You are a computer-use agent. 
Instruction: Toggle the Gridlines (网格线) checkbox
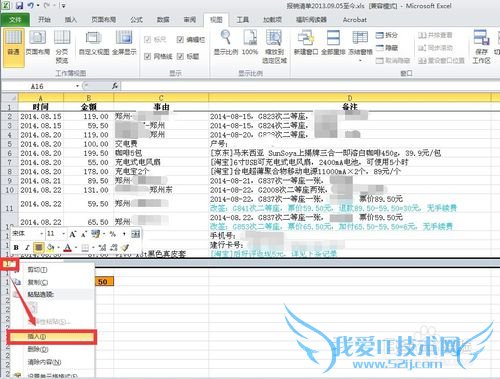[148, 56]
